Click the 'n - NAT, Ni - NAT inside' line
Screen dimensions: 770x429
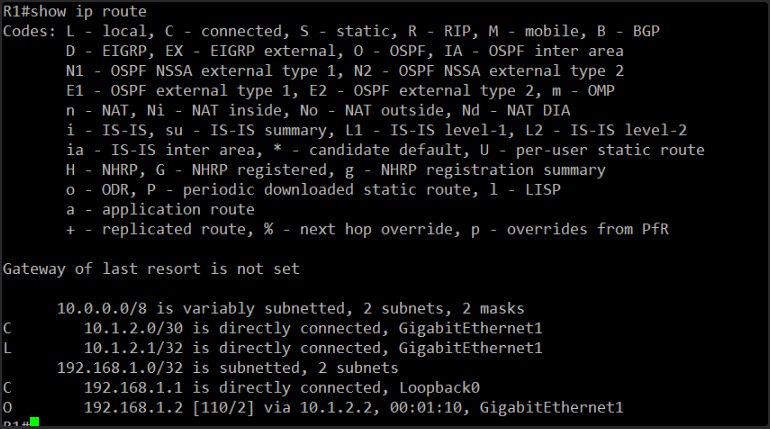(318, 110)
